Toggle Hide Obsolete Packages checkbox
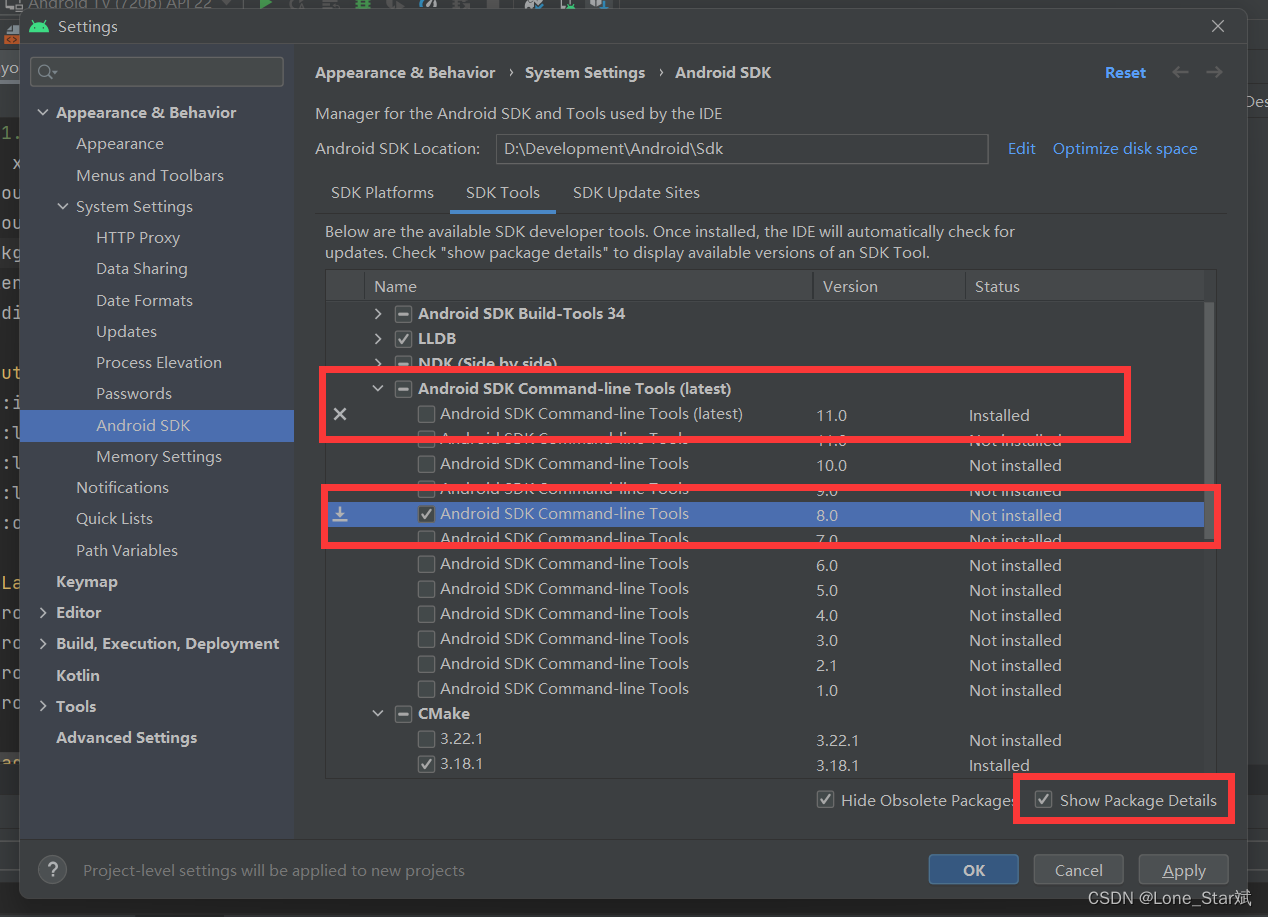1268x917 pixels. coord(825,800)
